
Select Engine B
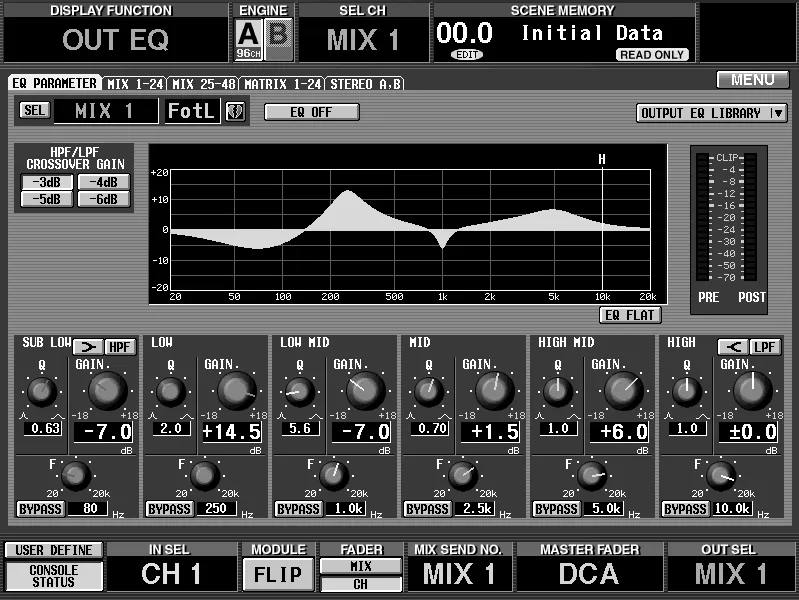tap(279, 39)
